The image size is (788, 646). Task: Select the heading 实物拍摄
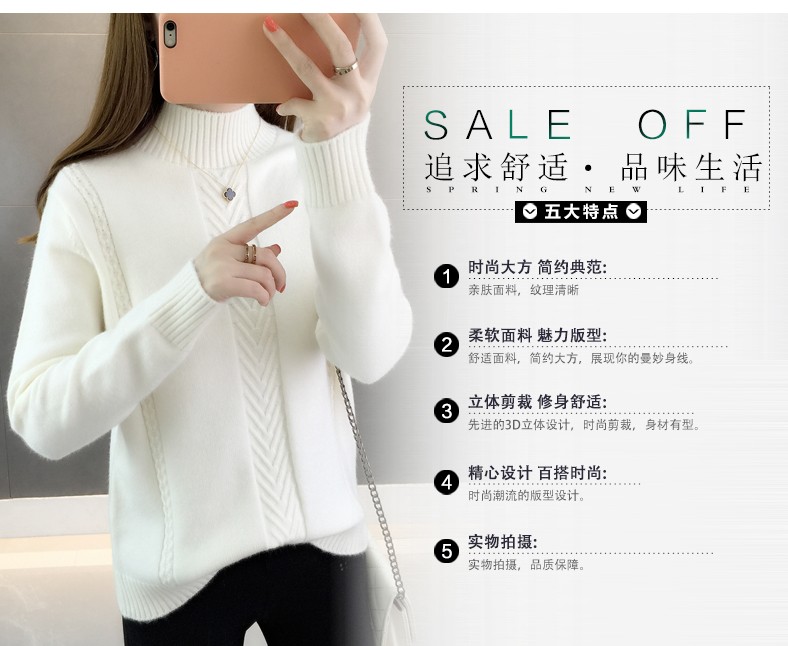coord(503,541)
